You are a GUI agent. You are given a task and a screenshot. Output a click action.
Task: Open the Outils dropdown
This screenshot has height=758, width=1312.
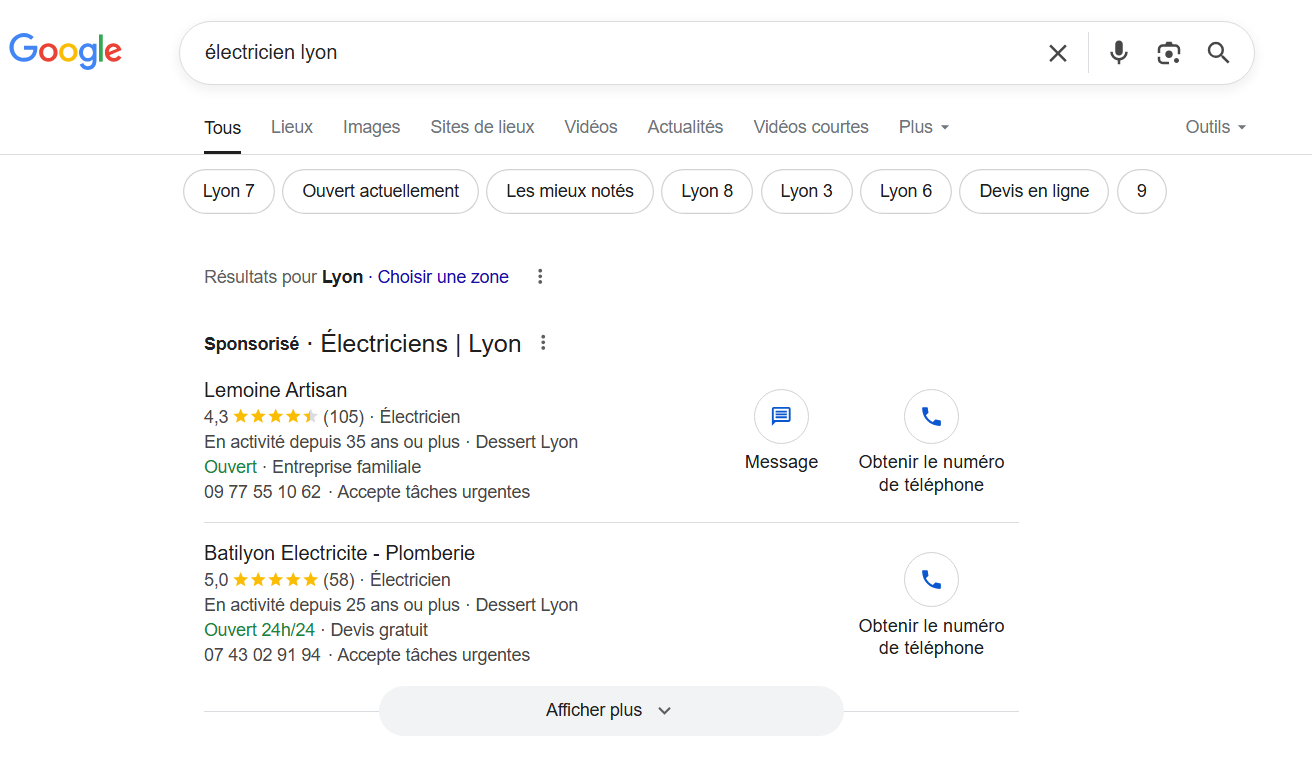(1216, 127)
